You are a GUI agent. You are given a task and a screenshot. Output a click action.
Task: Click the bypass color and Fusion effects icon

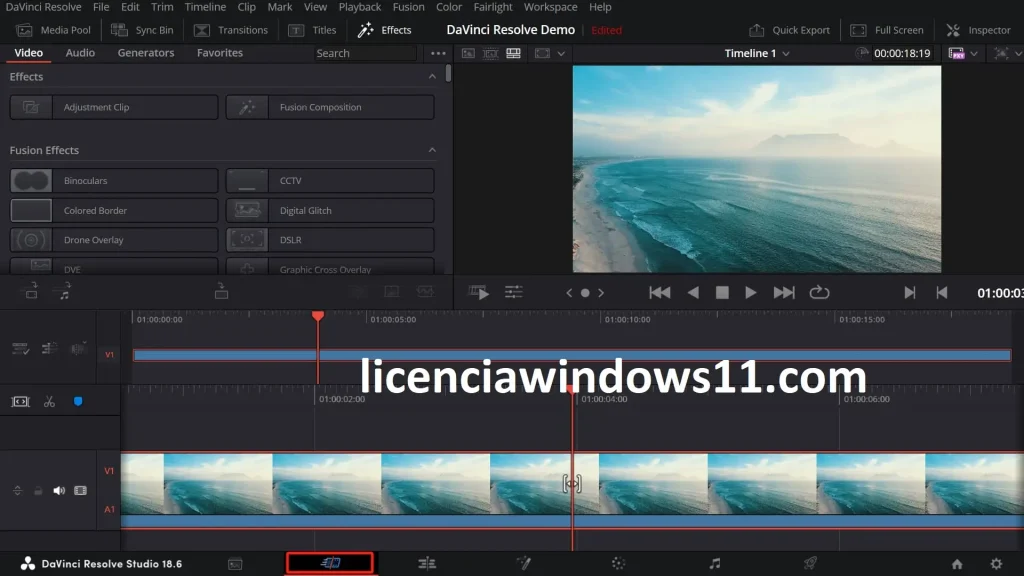coord(1001,54)
